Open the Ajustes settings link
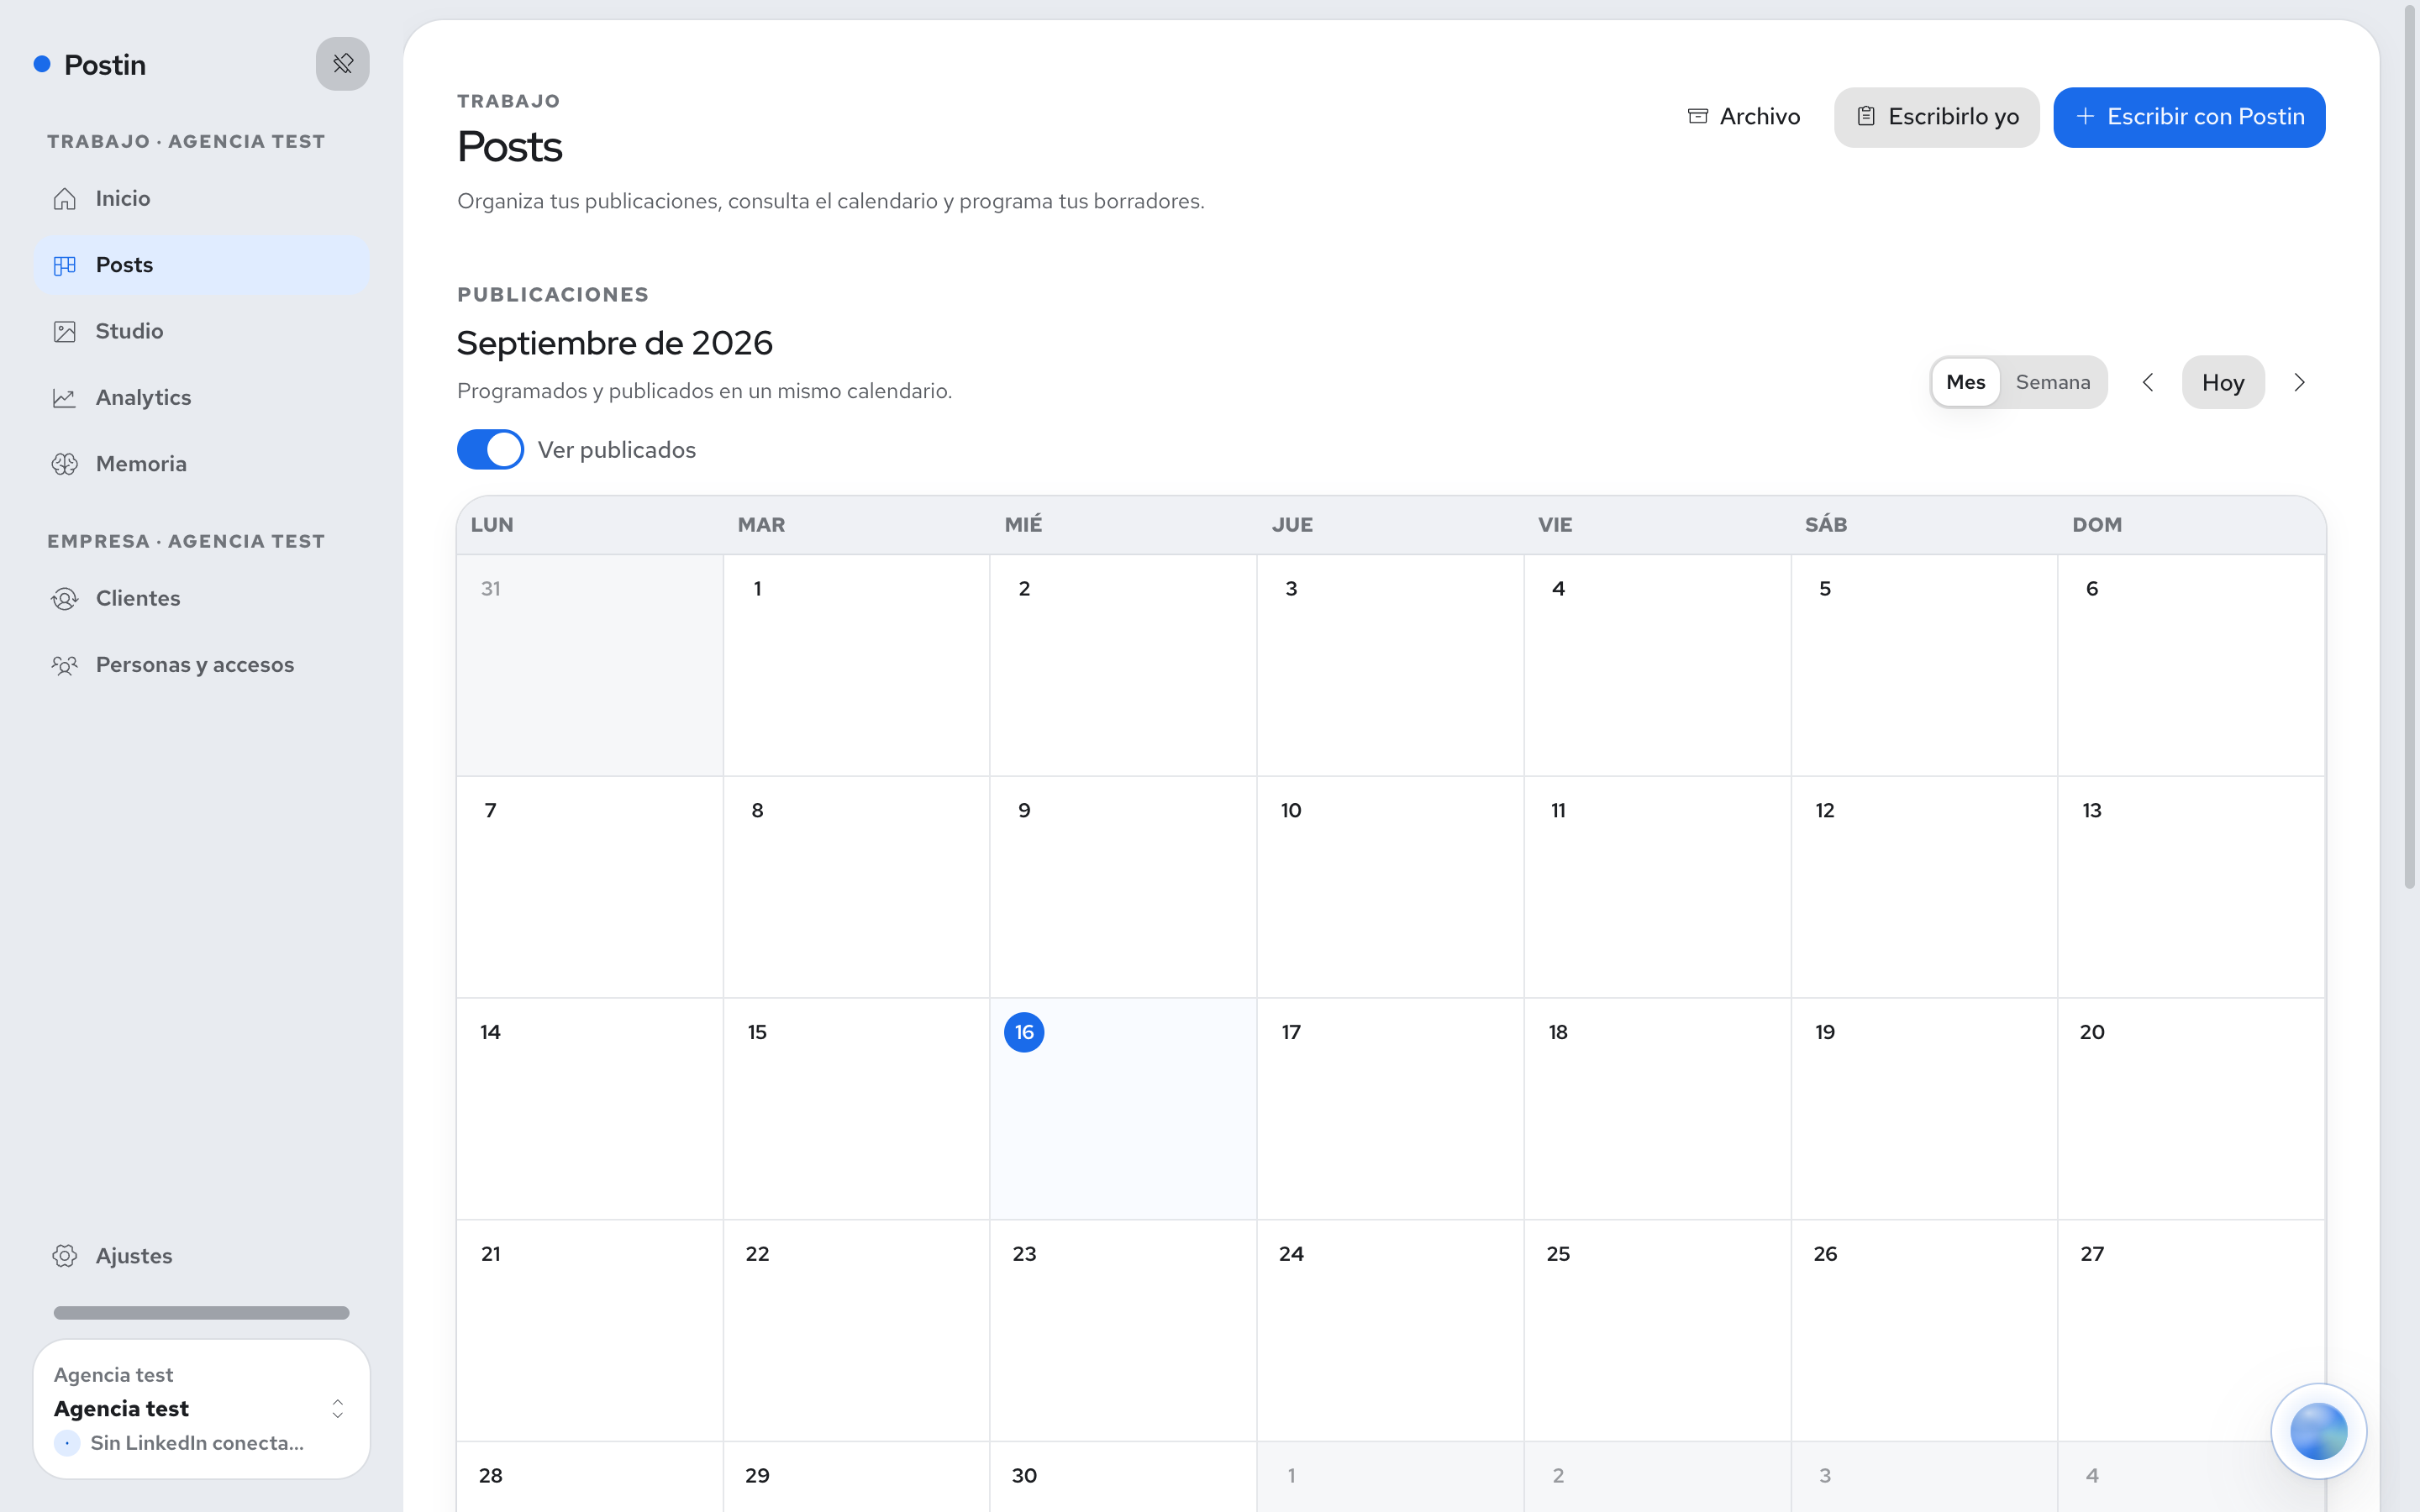 [x=202, y=1256]
